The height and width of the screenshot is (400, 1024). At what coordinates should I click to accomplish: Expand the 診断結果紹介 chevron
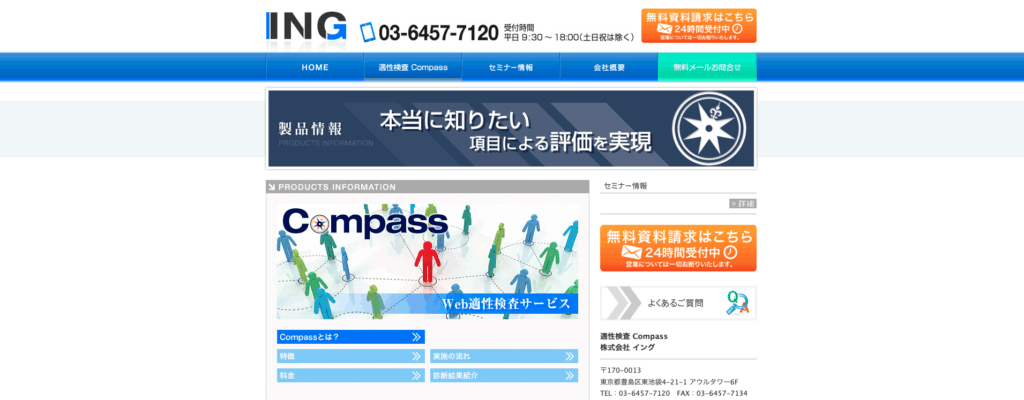[569, 375]
